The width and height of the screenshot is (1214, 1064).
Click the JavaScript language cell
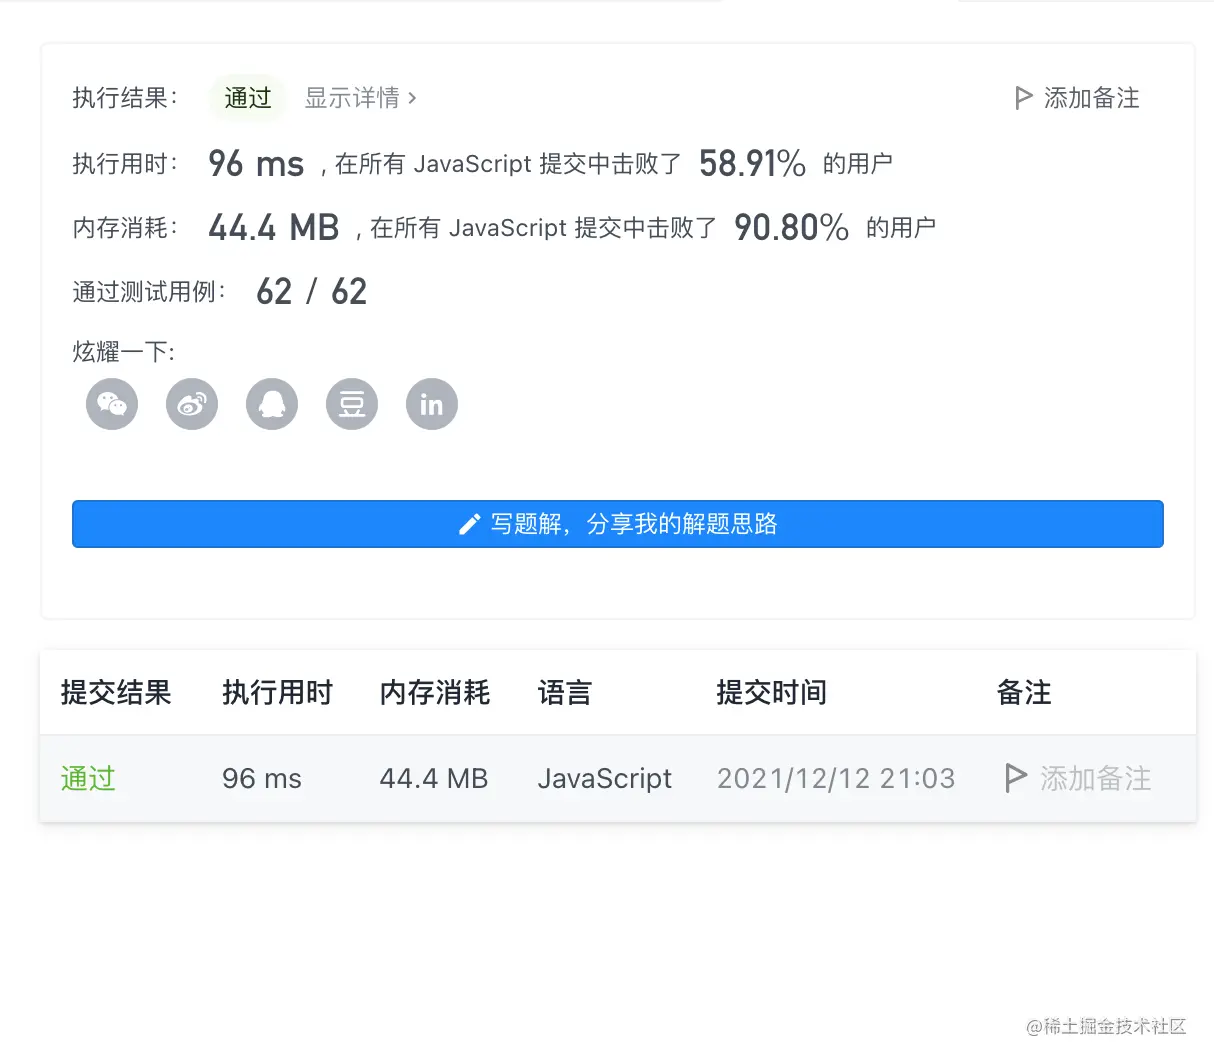605,778
